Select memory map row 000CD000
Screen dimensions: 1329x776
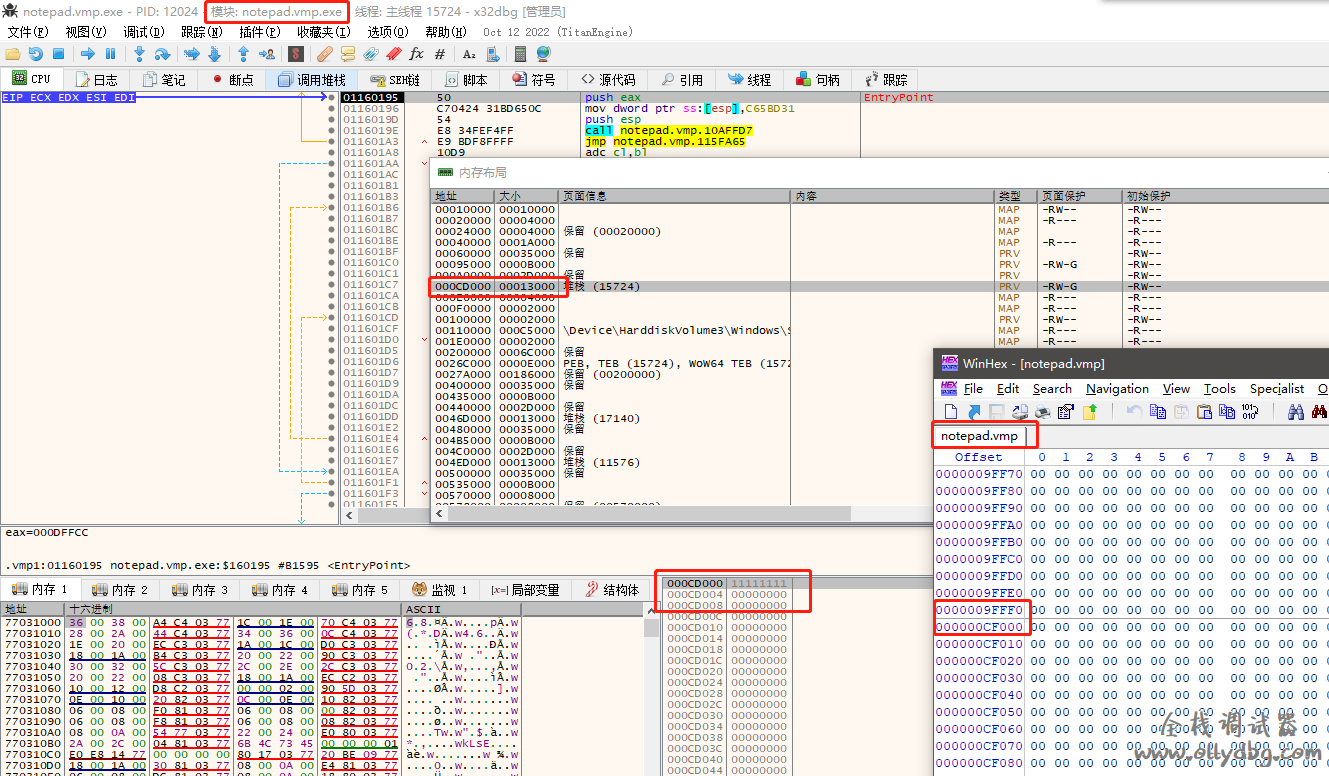[x=880, y=286]
